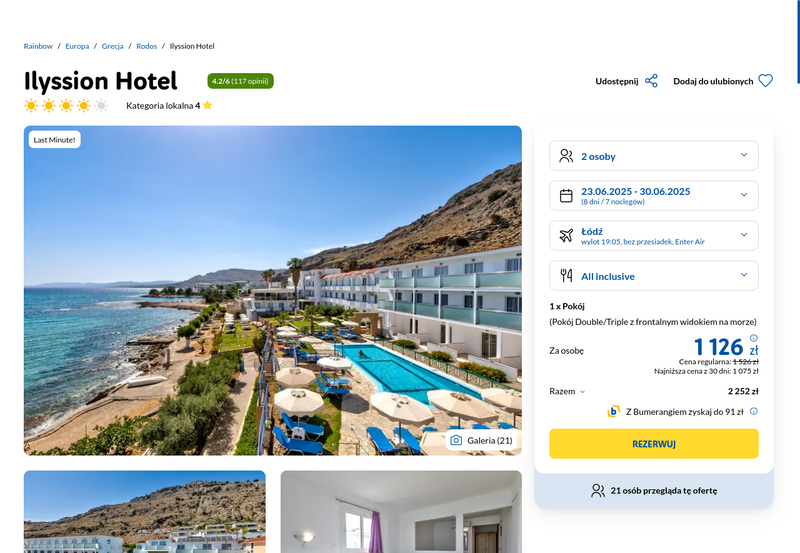Viewport: 800px width, 553px height.
Task: Click the share icon next to Udostępnij
Action: tap(651, 81)
